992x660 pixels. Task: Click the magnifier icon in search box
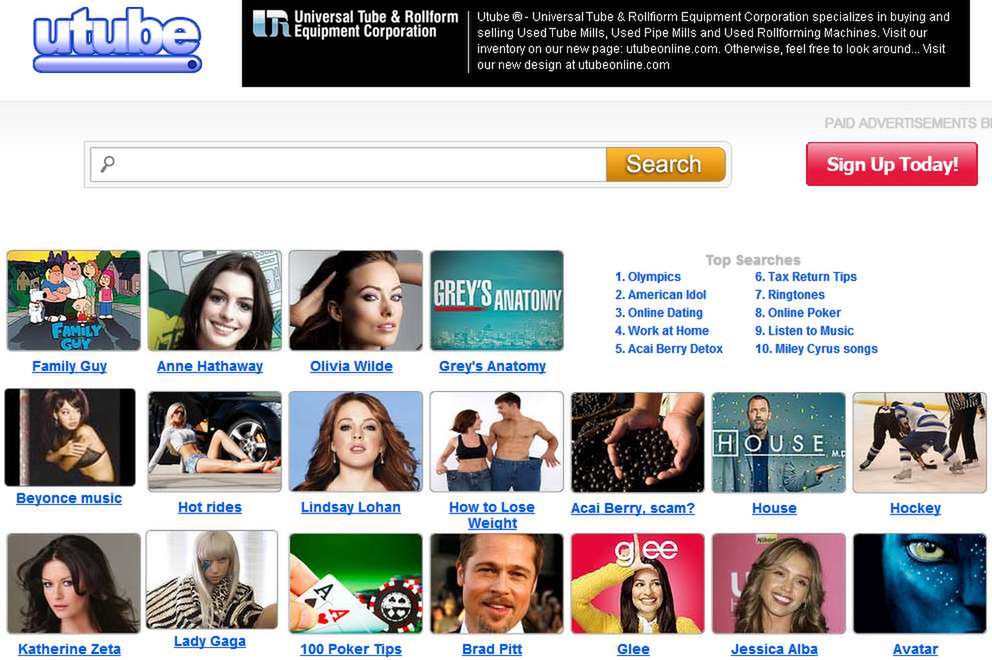108,164
